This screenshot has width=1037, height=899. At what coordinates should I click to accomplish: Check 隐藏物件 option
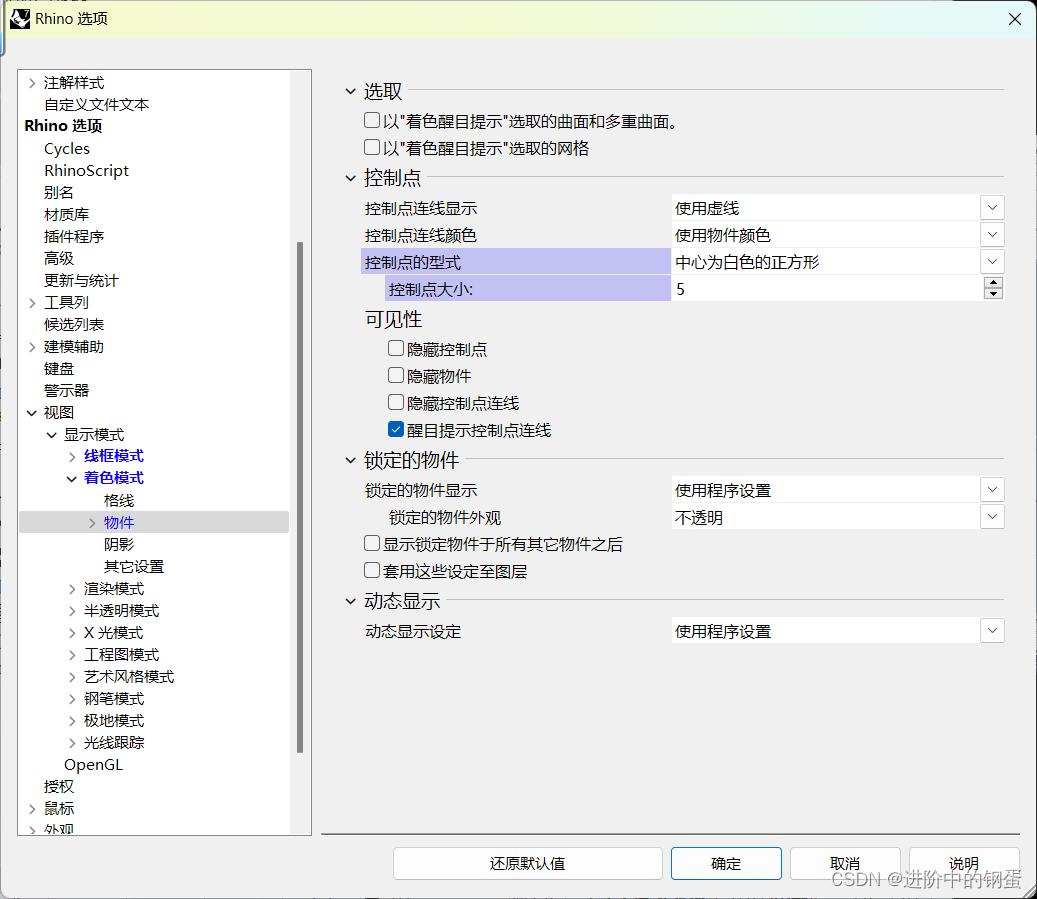pos(395,375)
